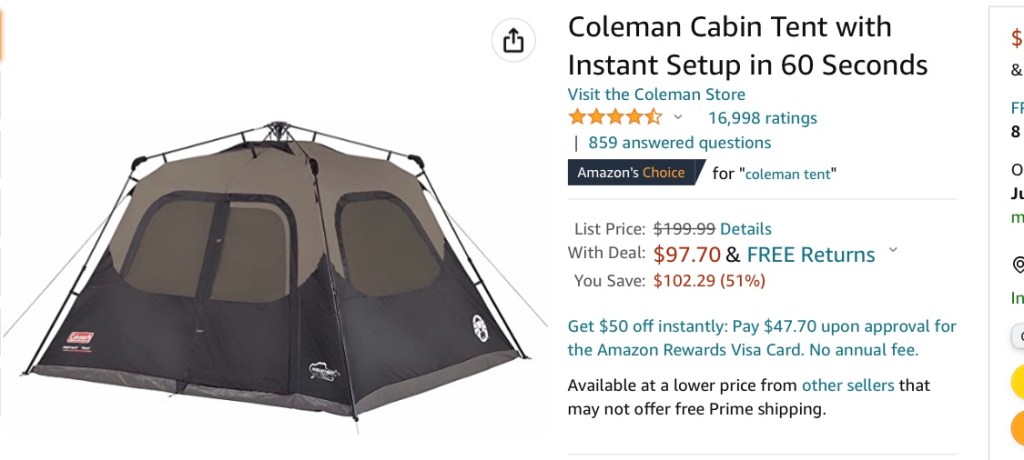Image resolution: width=1024 pixels, height=460 pixels.
Task: Click the star rating icons
Action: 614,117
